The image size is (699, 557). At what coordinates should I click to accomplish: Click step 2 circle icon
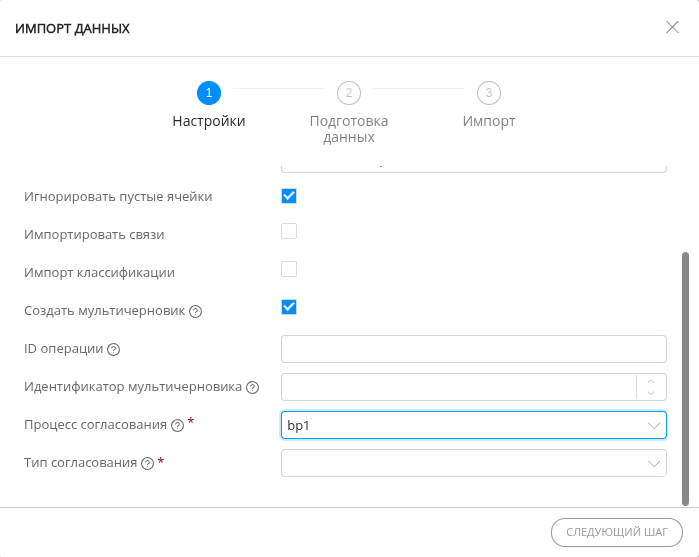point(348,93)
